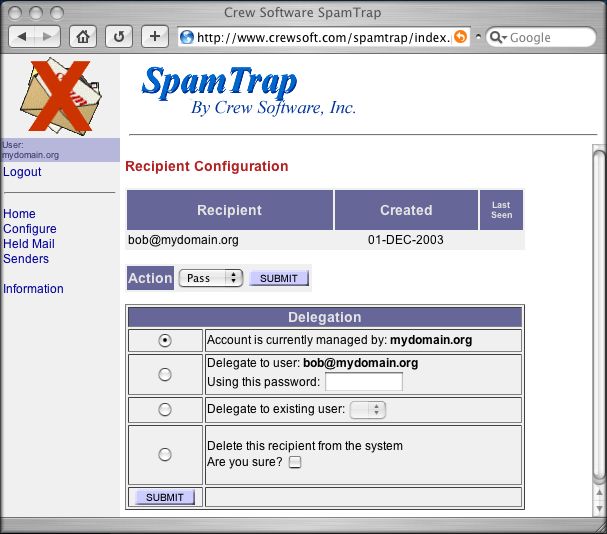This screenshot has width=607, height=534.
Task: Open the Configure sidebar link
Action: pyautogui.click(x=30, y=228)
